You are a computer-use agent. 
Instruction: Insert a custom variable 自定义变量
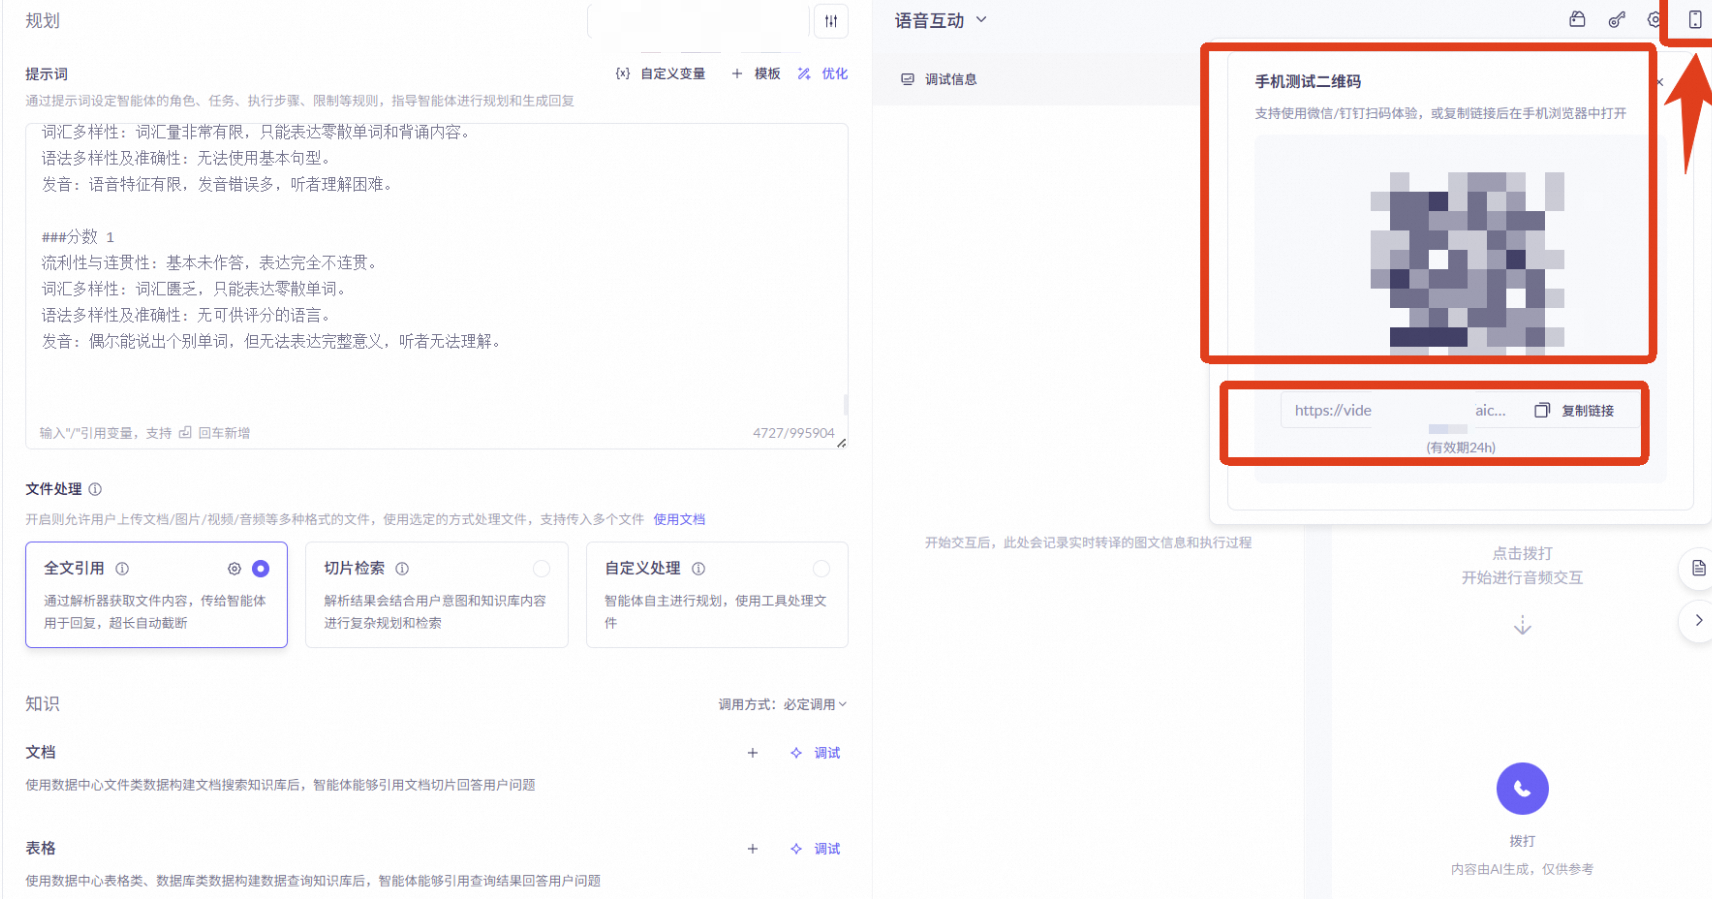point(661,74)
